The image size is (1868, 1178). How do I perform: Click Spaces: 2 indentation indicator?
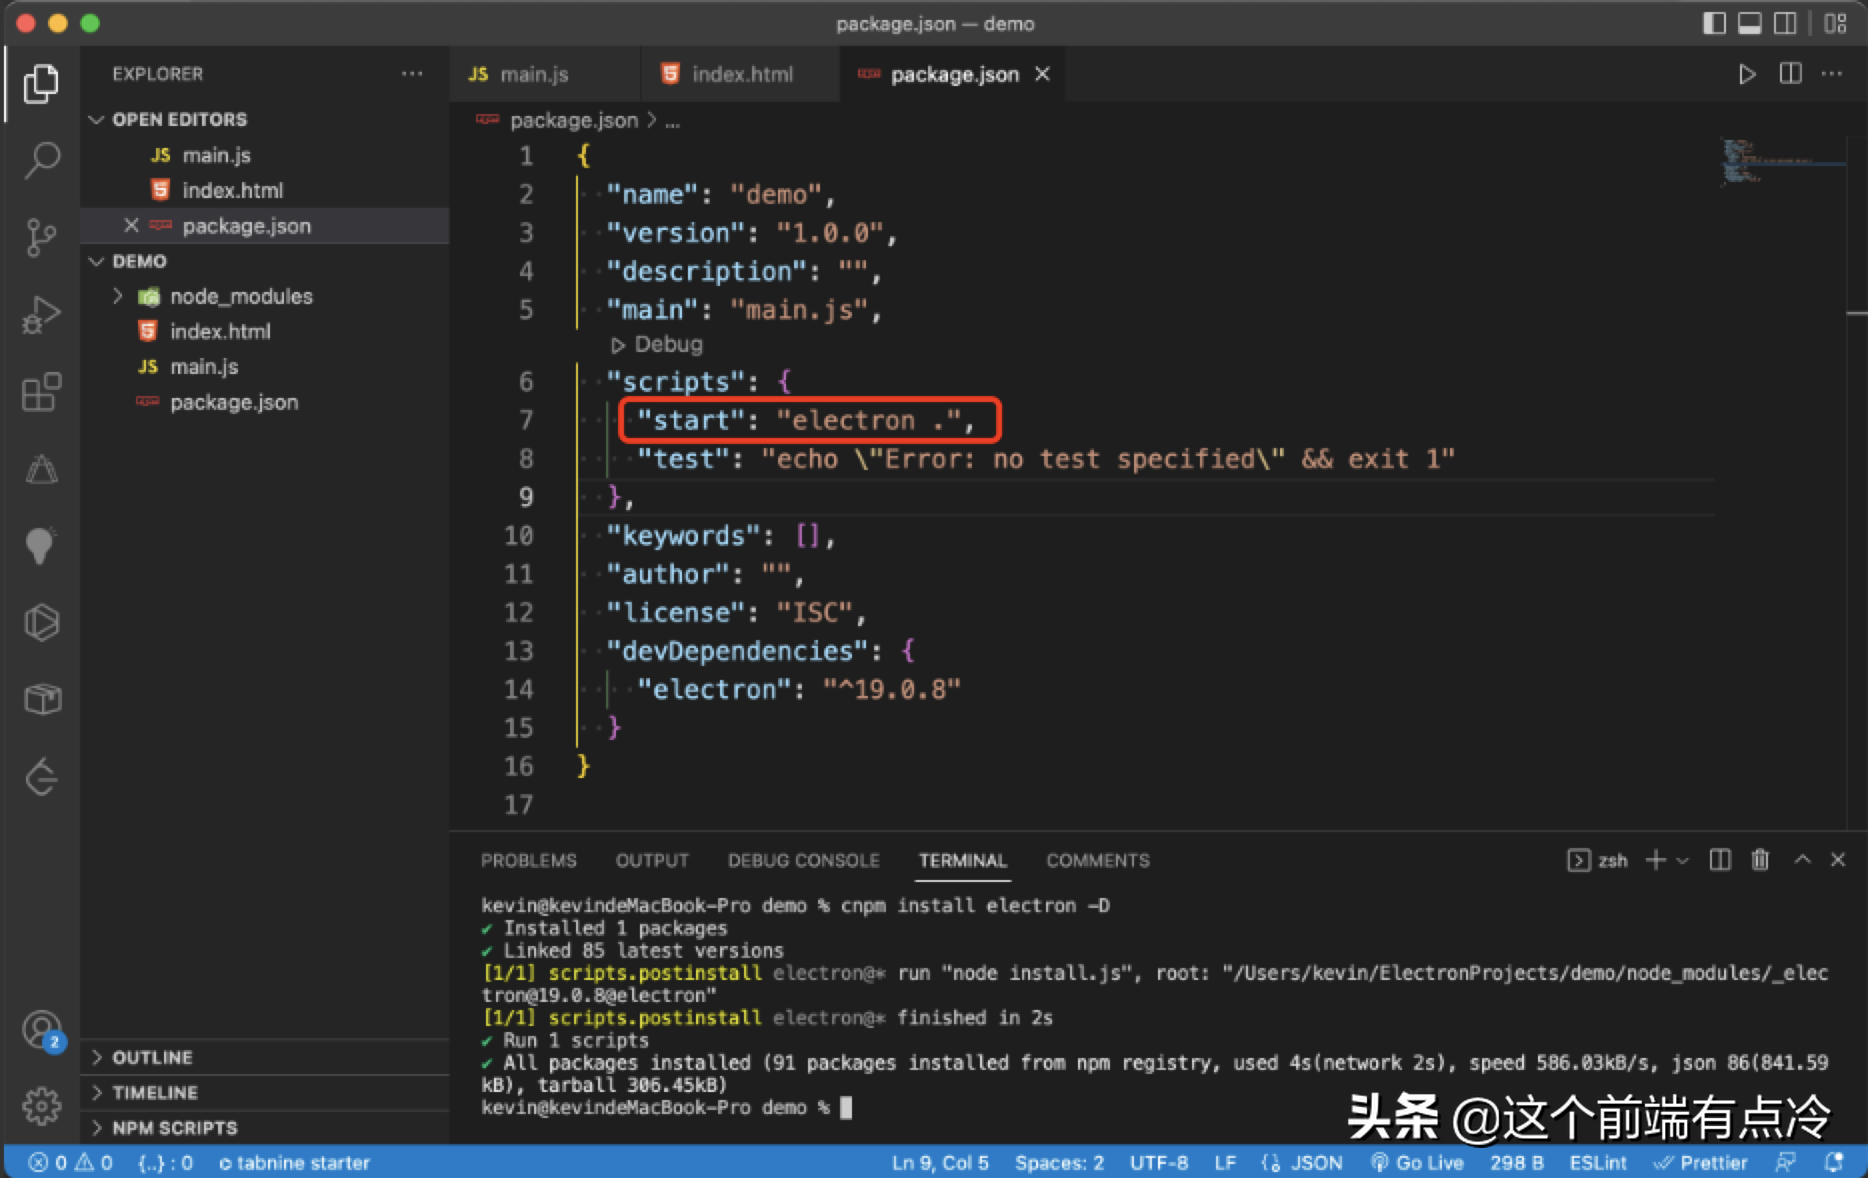tap(1059, 1163)
